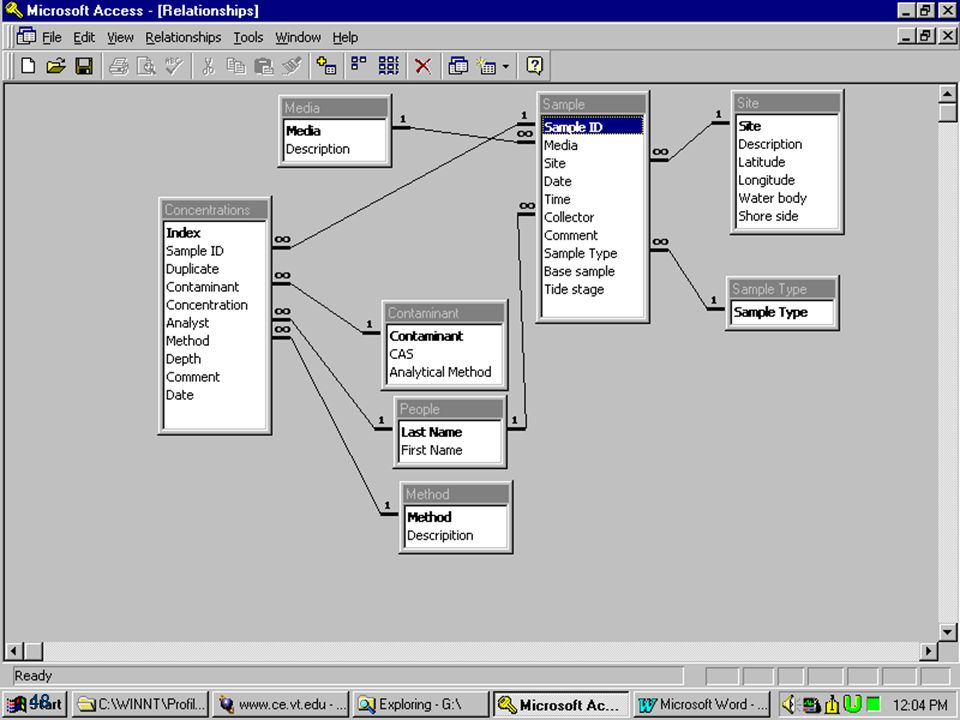Select Water body field in Site table
This screenshot has height=720, width=960.
click(x=787, y=198)
